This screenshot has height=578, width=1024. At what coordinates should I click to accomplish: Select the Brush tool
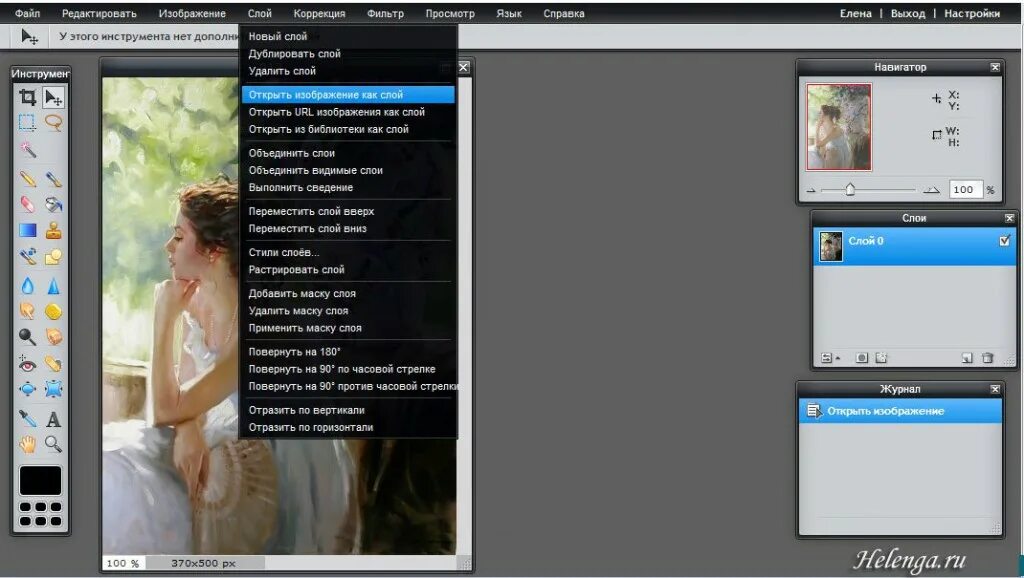point(53,178)
